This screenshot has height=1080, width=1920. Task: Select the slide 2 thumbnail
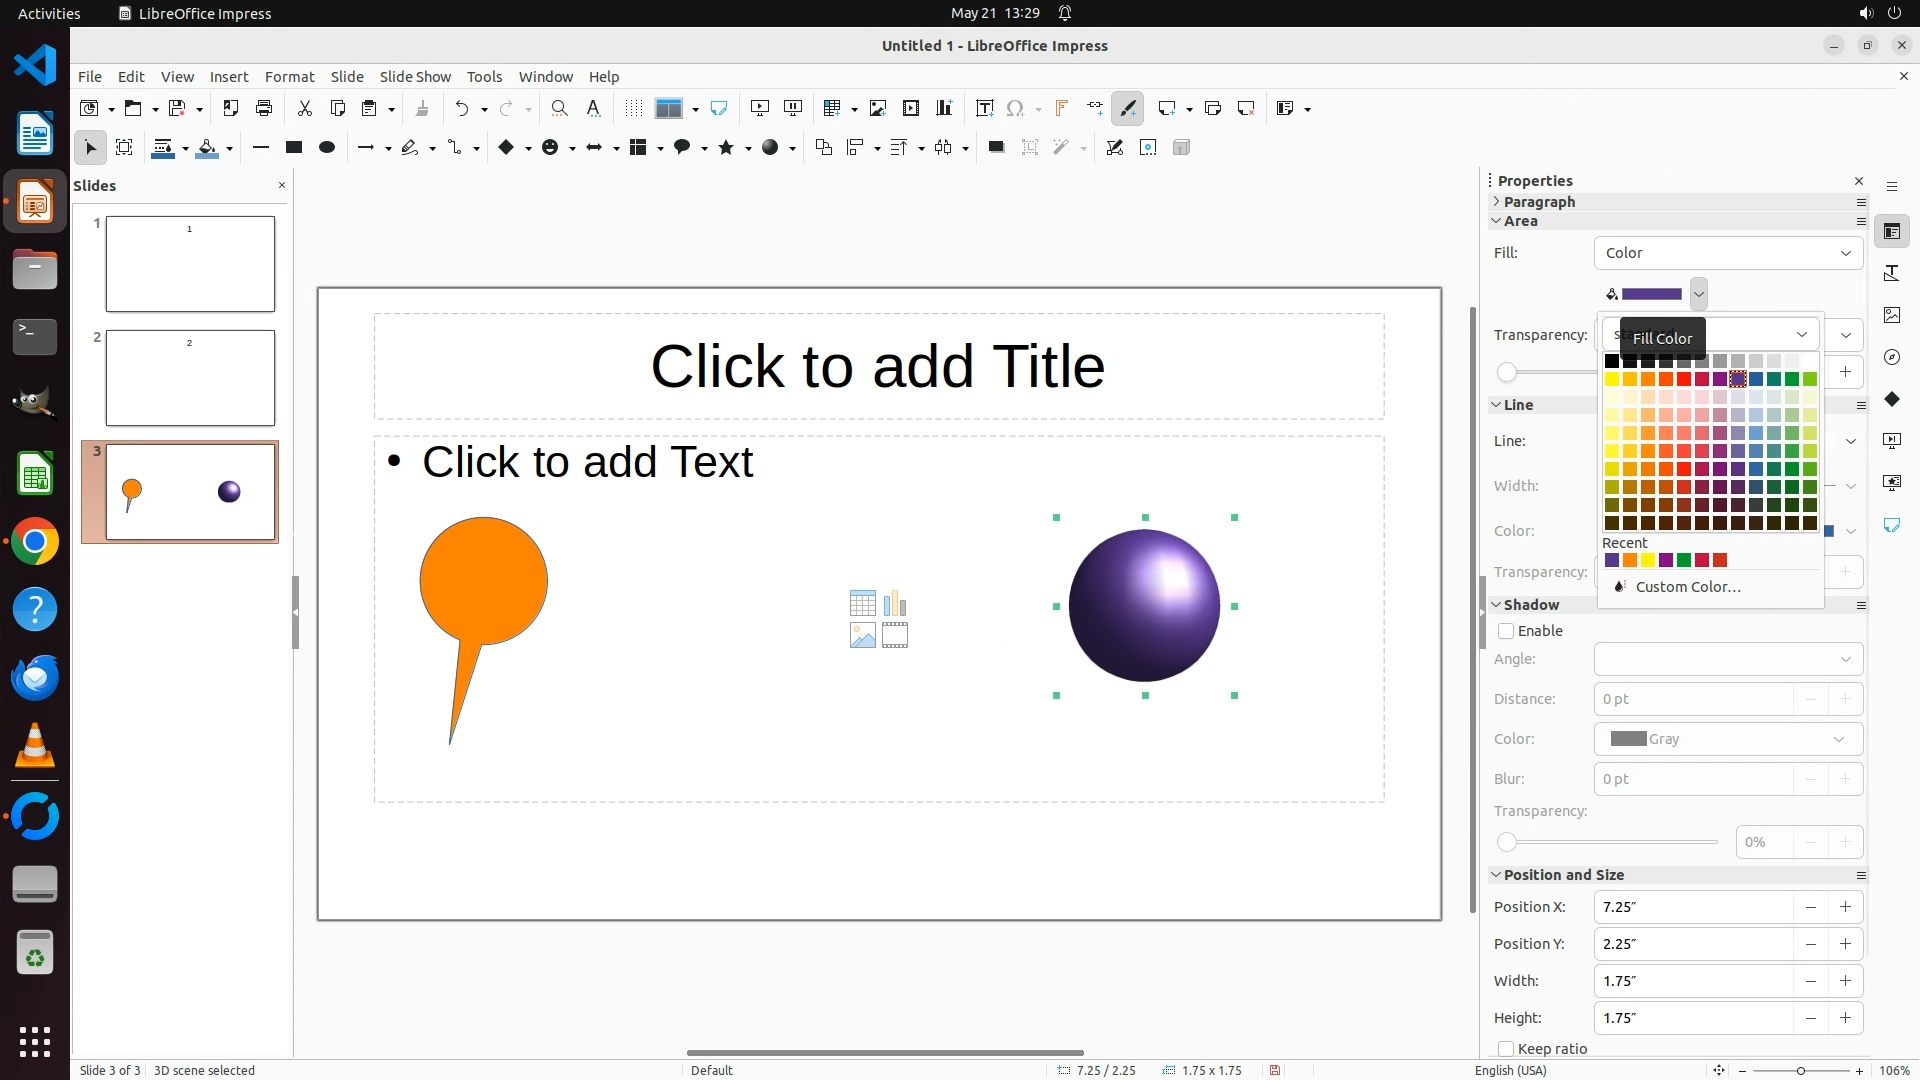tap(190, 378)
